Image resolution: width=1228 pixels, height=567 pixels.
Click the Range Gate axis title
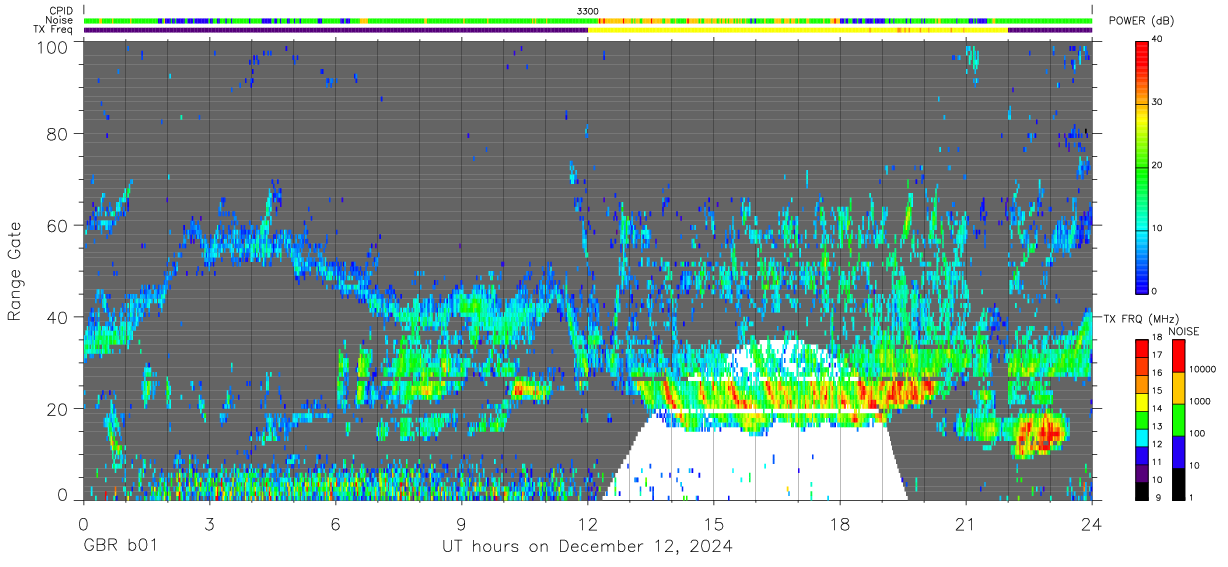coord(15,272)
